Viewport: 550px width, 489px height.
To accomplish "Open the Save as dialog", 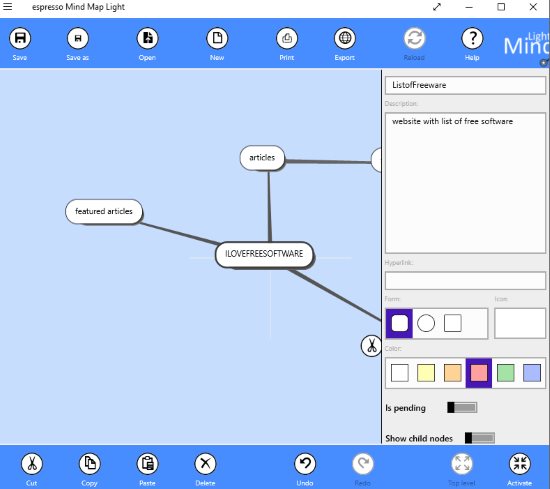I will (78, 38).
